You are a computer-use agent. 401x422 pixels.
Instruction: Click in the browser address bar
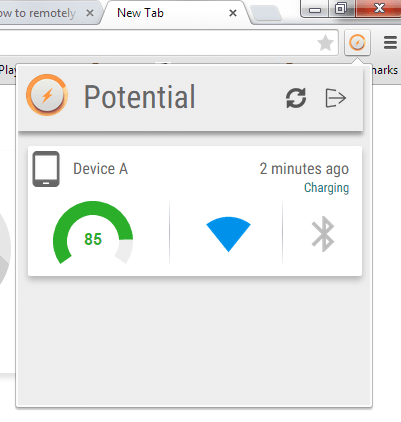[157, 43]
